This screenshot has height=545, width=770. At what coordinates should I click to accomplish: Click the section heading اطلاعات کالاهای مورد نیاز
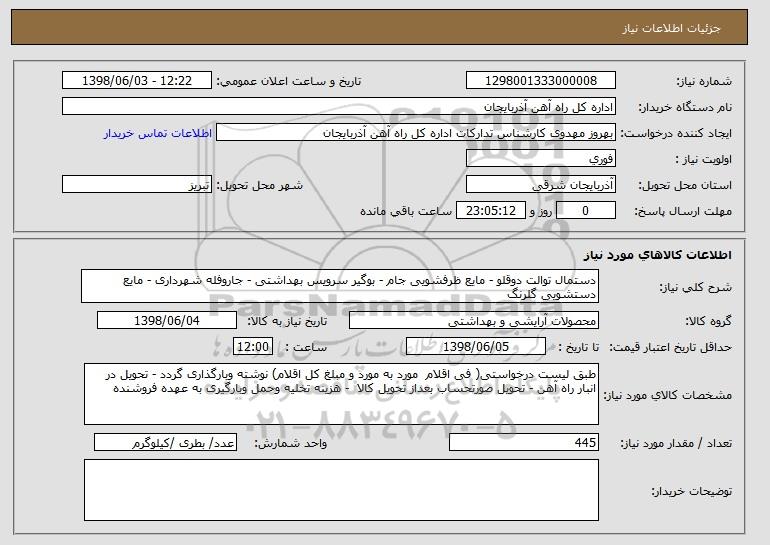click(x=658, y=255)
